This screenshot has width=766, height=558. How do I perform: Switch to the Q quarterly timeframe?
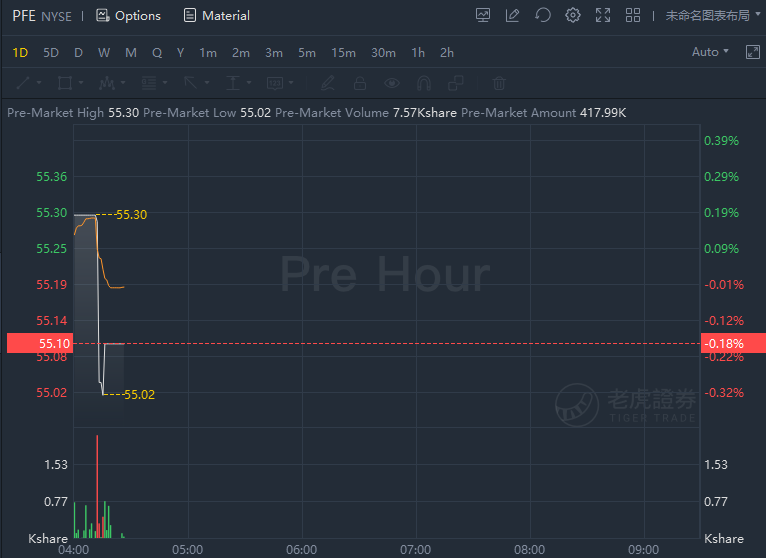point(157,53)
